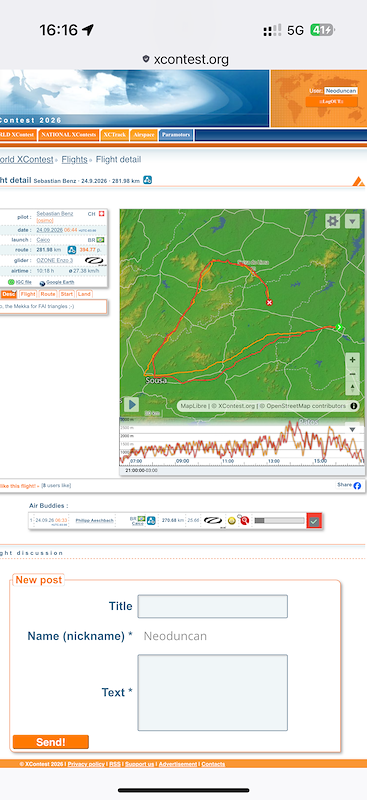The width and height of the screenshot is (367, 800).
Task: Click the orange triangle at heading's right
Action: click(x=359, y=181)
